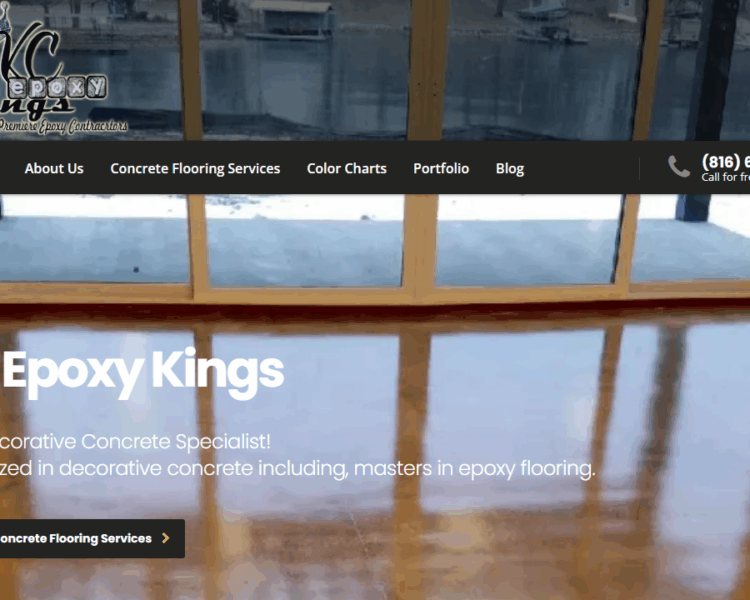Screen dimensions: 750x600
Task: Click the phone handset icon
Action: 679,167
